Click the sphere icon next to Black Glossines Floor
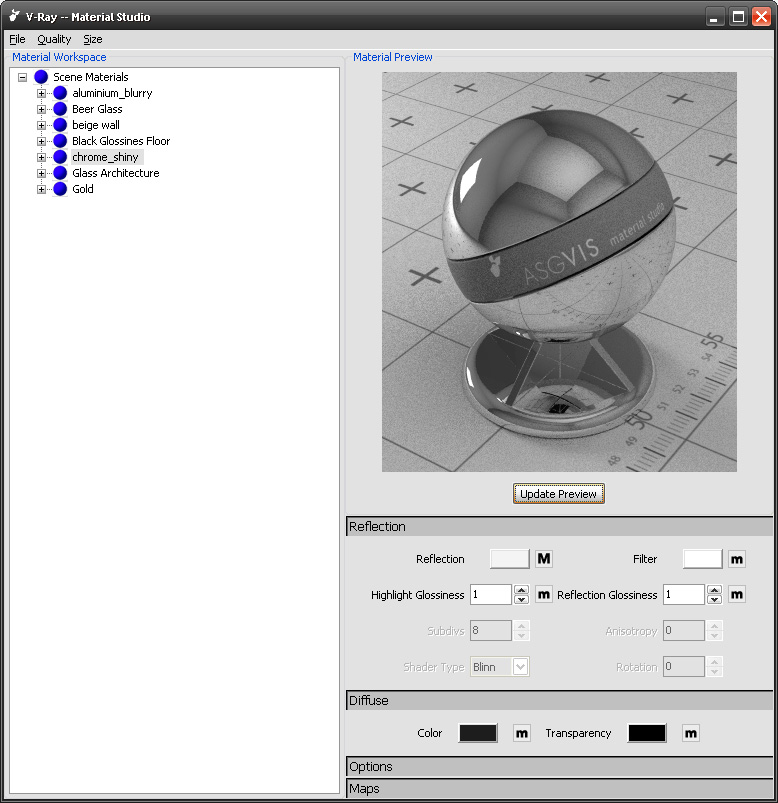This screenshot has height=803, width=778. pos(60,141)
